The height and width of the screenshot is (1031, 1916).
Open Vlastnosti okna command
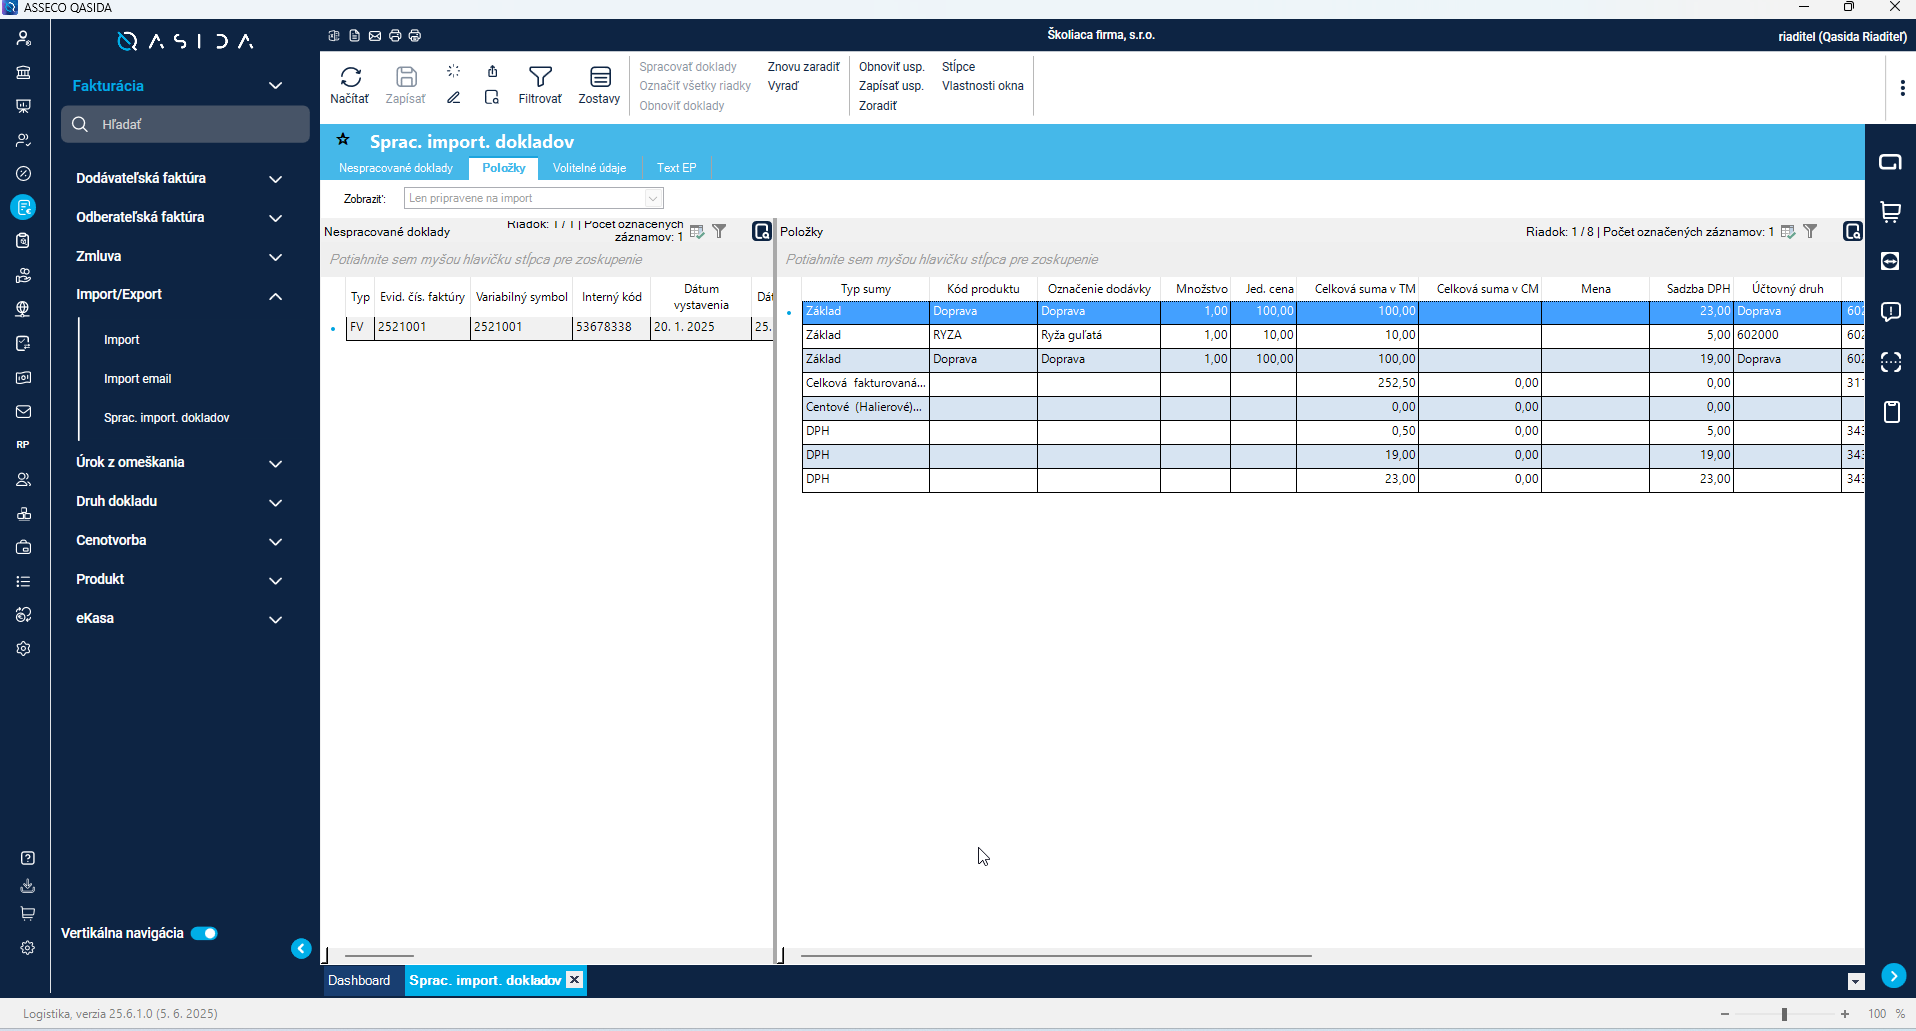(x=982, y=86)
